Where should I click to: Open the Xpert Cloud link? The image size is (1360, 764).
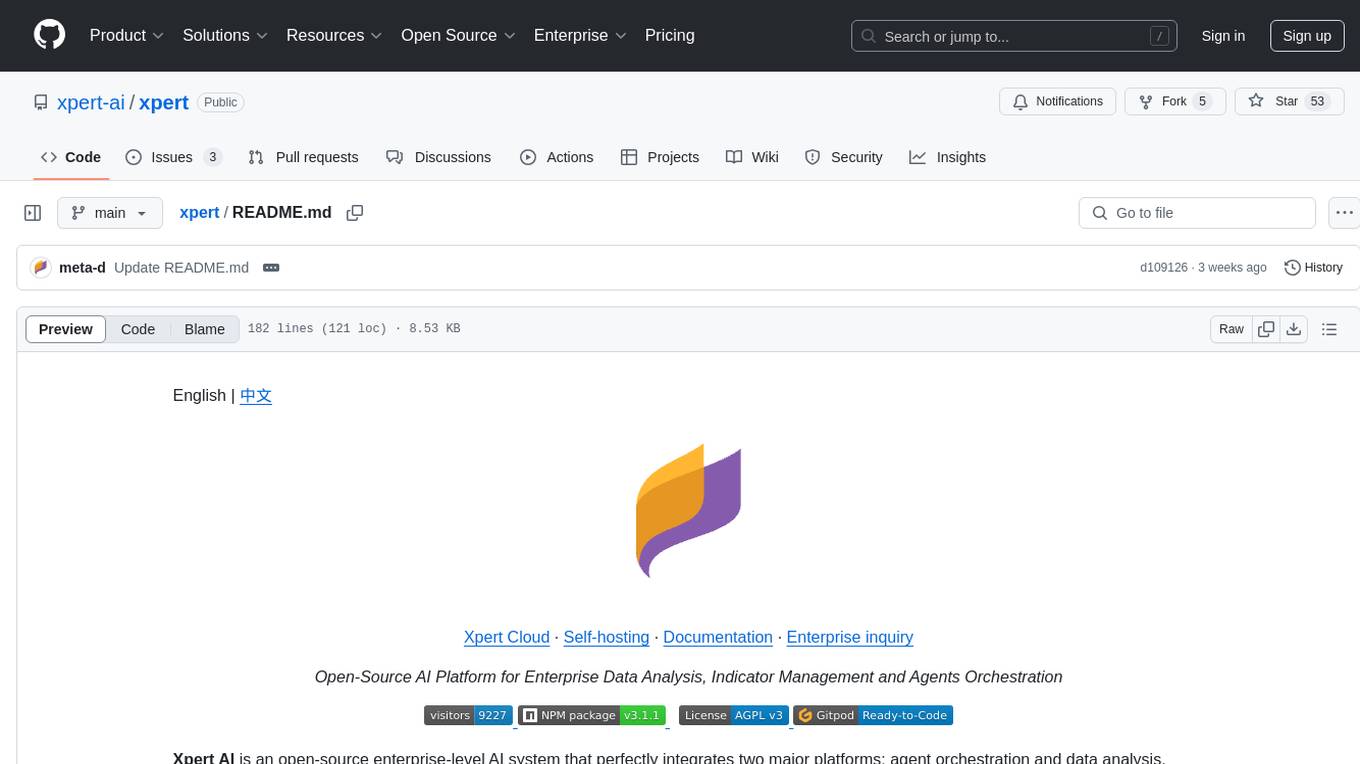click(x=506, y=637)
